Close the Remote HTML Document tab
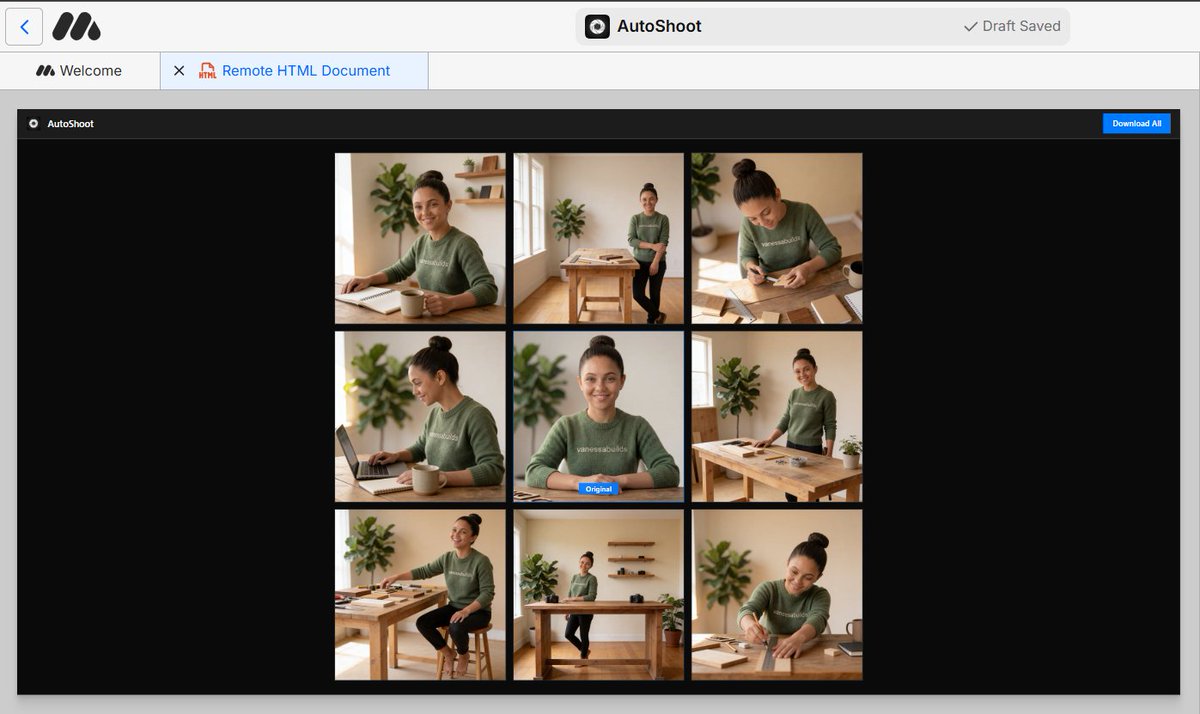This screenshot has height=714, width=1200. (x=179, y=71)
